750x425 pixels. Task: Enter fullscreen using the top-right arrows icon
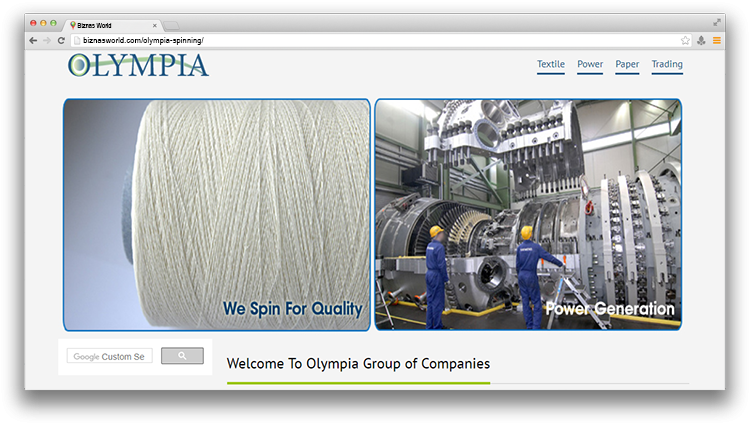click(717, 22)
